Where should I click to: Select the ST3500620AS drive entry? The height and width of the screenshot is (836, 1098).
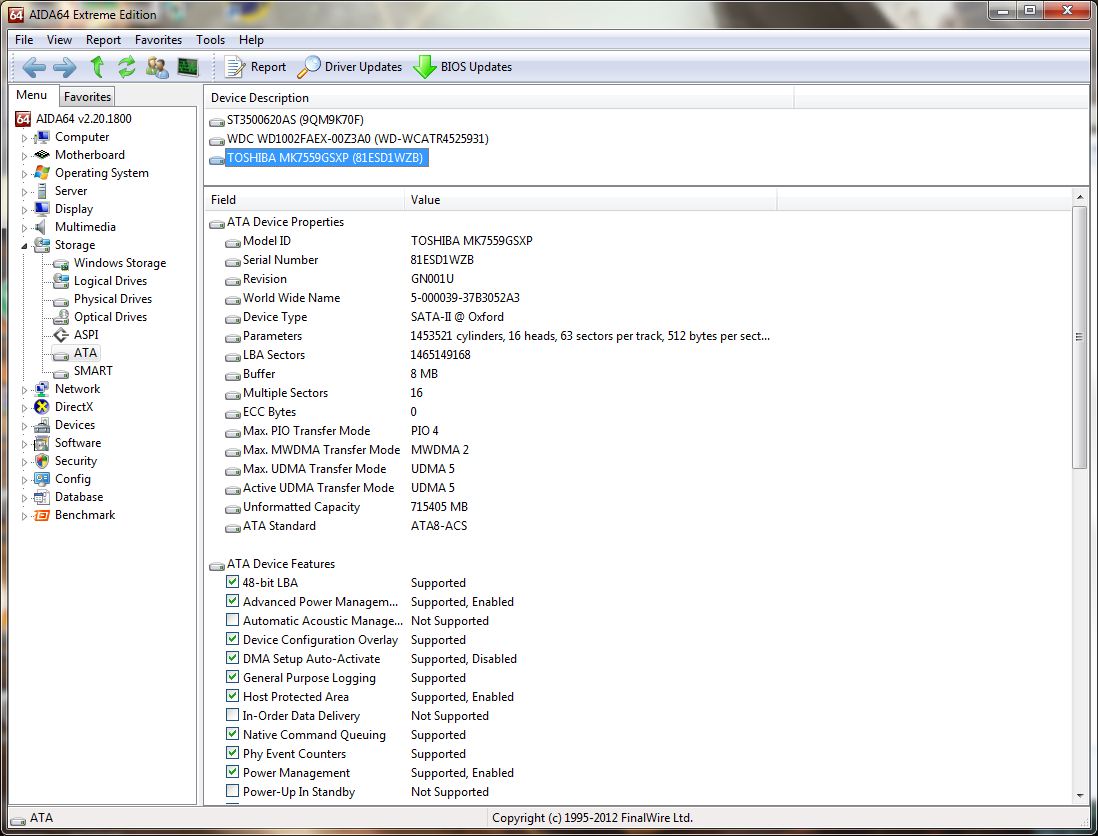point(295,120)
